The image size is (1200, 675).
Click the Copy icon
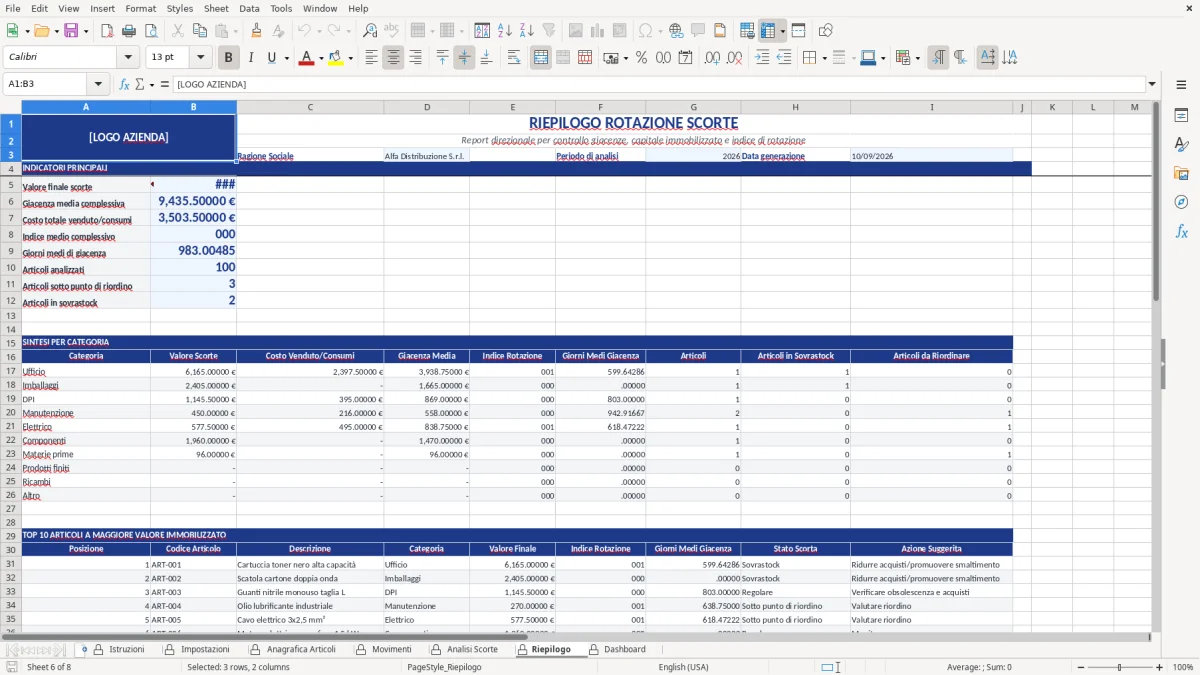click(199, 31)
